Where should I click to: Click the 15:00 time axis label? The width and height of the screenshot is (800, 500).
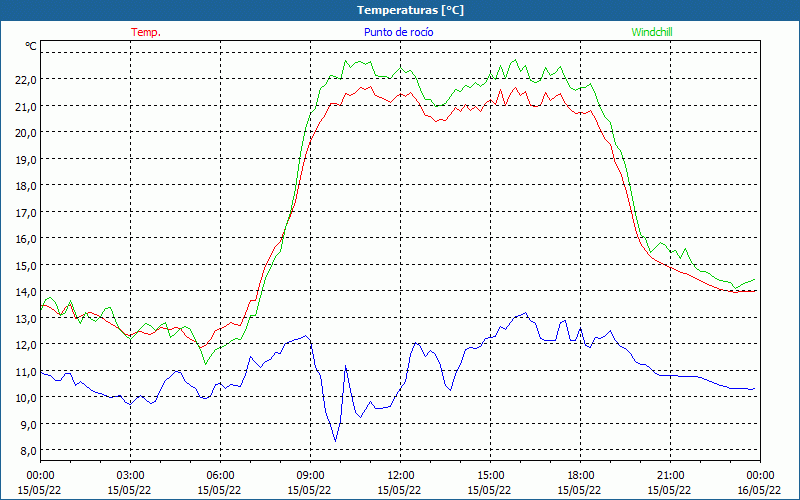click(x=490, y=476)
